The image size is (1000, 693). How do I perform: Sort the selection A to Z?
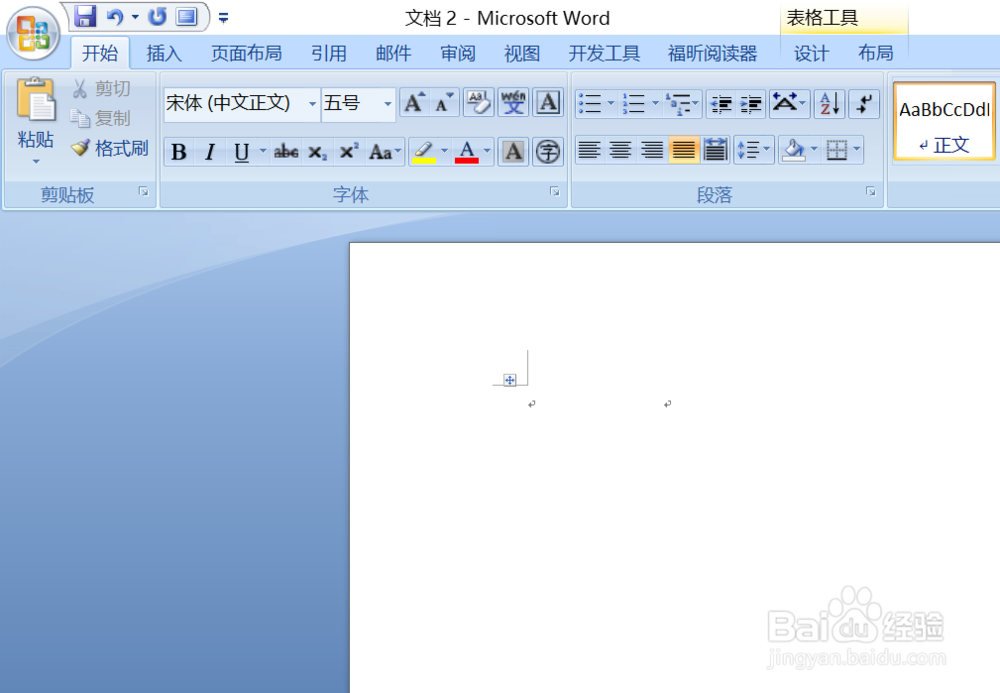[830, 103]
